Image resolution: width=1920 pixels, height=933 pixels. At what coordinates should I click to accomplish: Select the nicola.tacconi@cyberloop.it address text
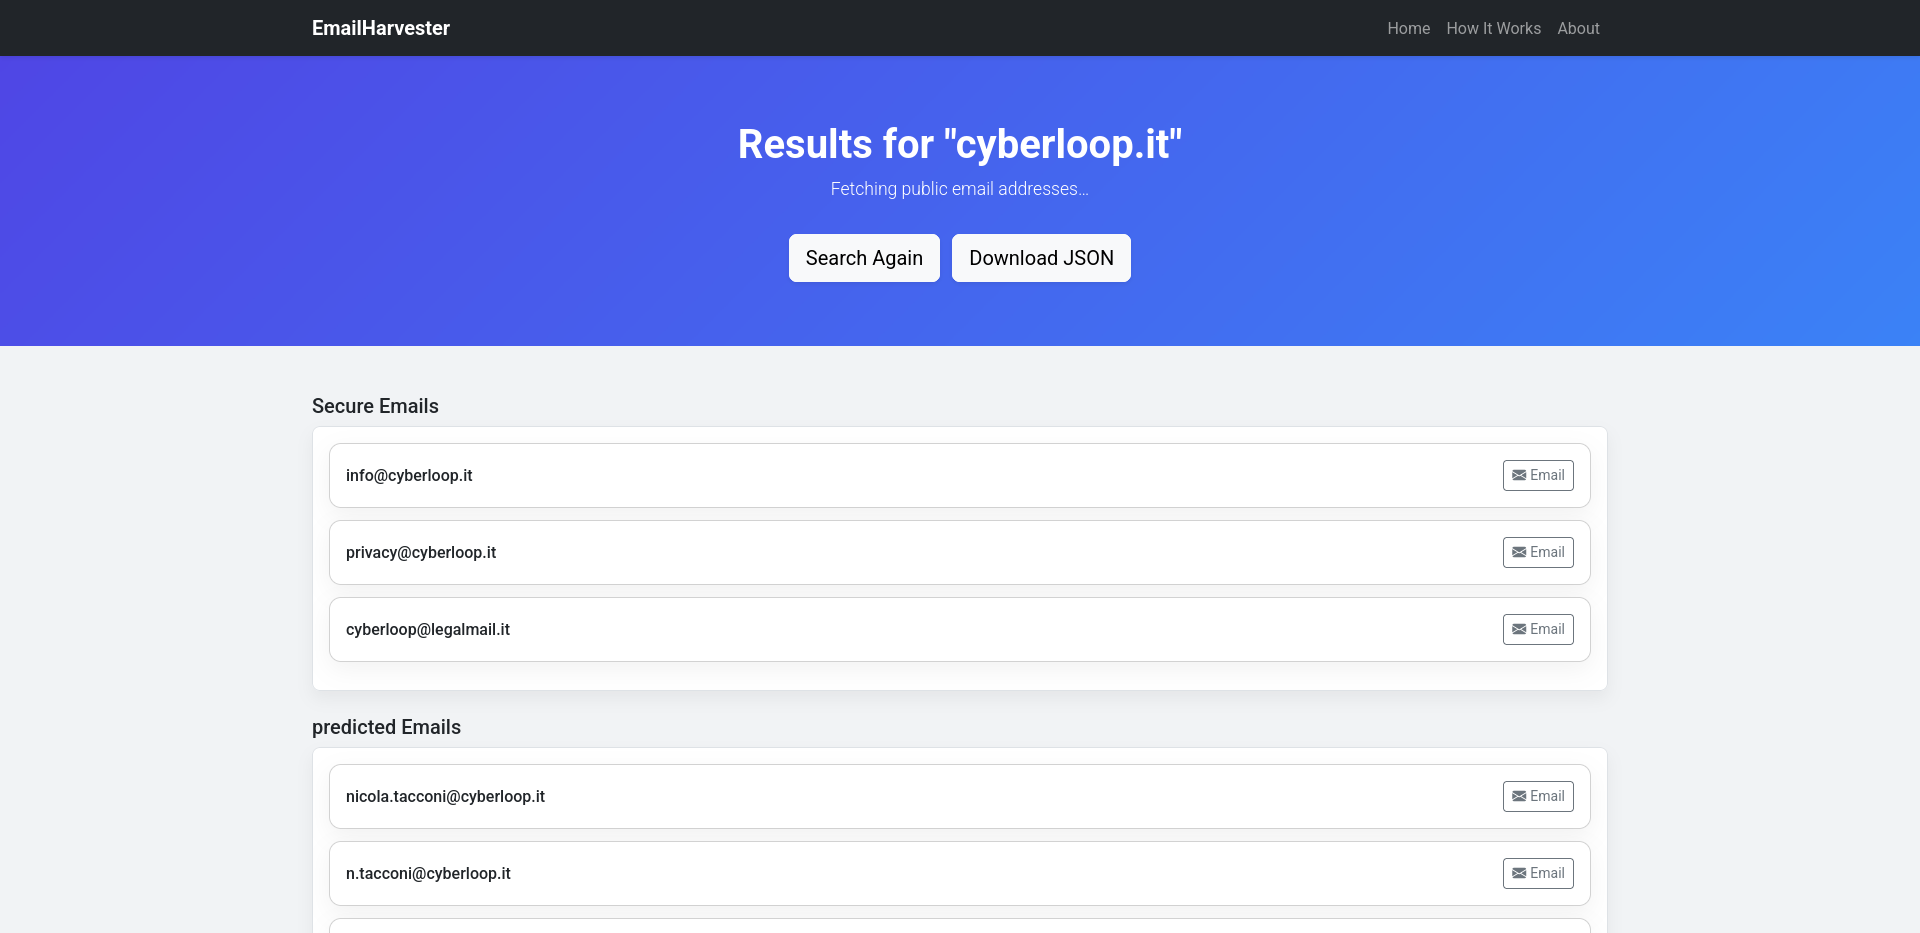[445, 796]
